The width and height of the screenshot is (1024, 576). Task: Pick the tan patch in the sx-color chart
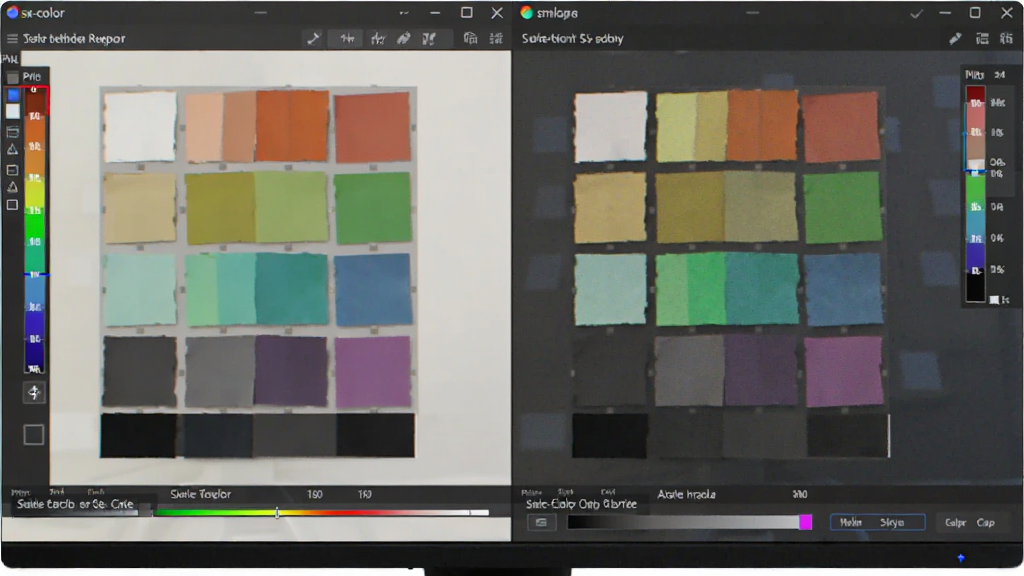(x=140, y=208)
